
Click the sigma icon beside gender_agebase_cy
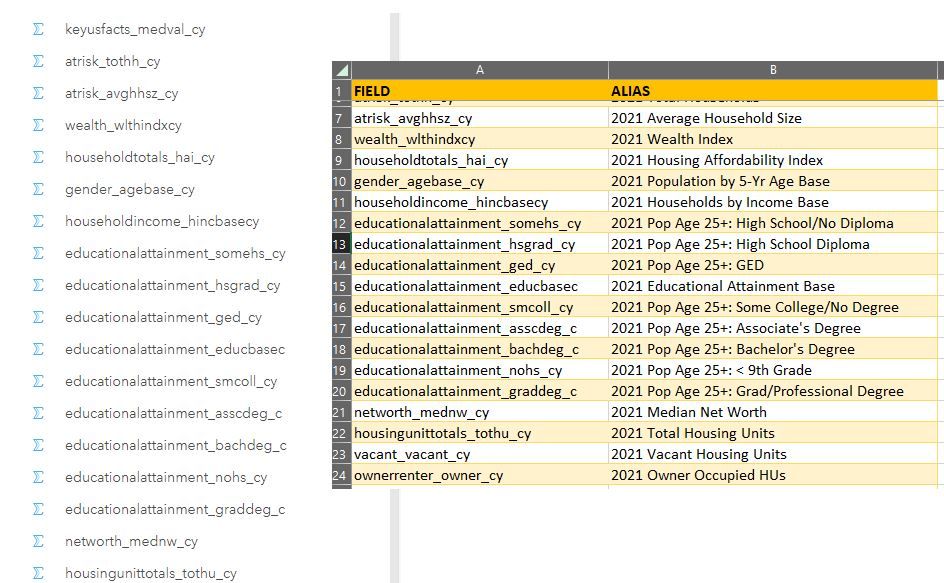point(37,190)
